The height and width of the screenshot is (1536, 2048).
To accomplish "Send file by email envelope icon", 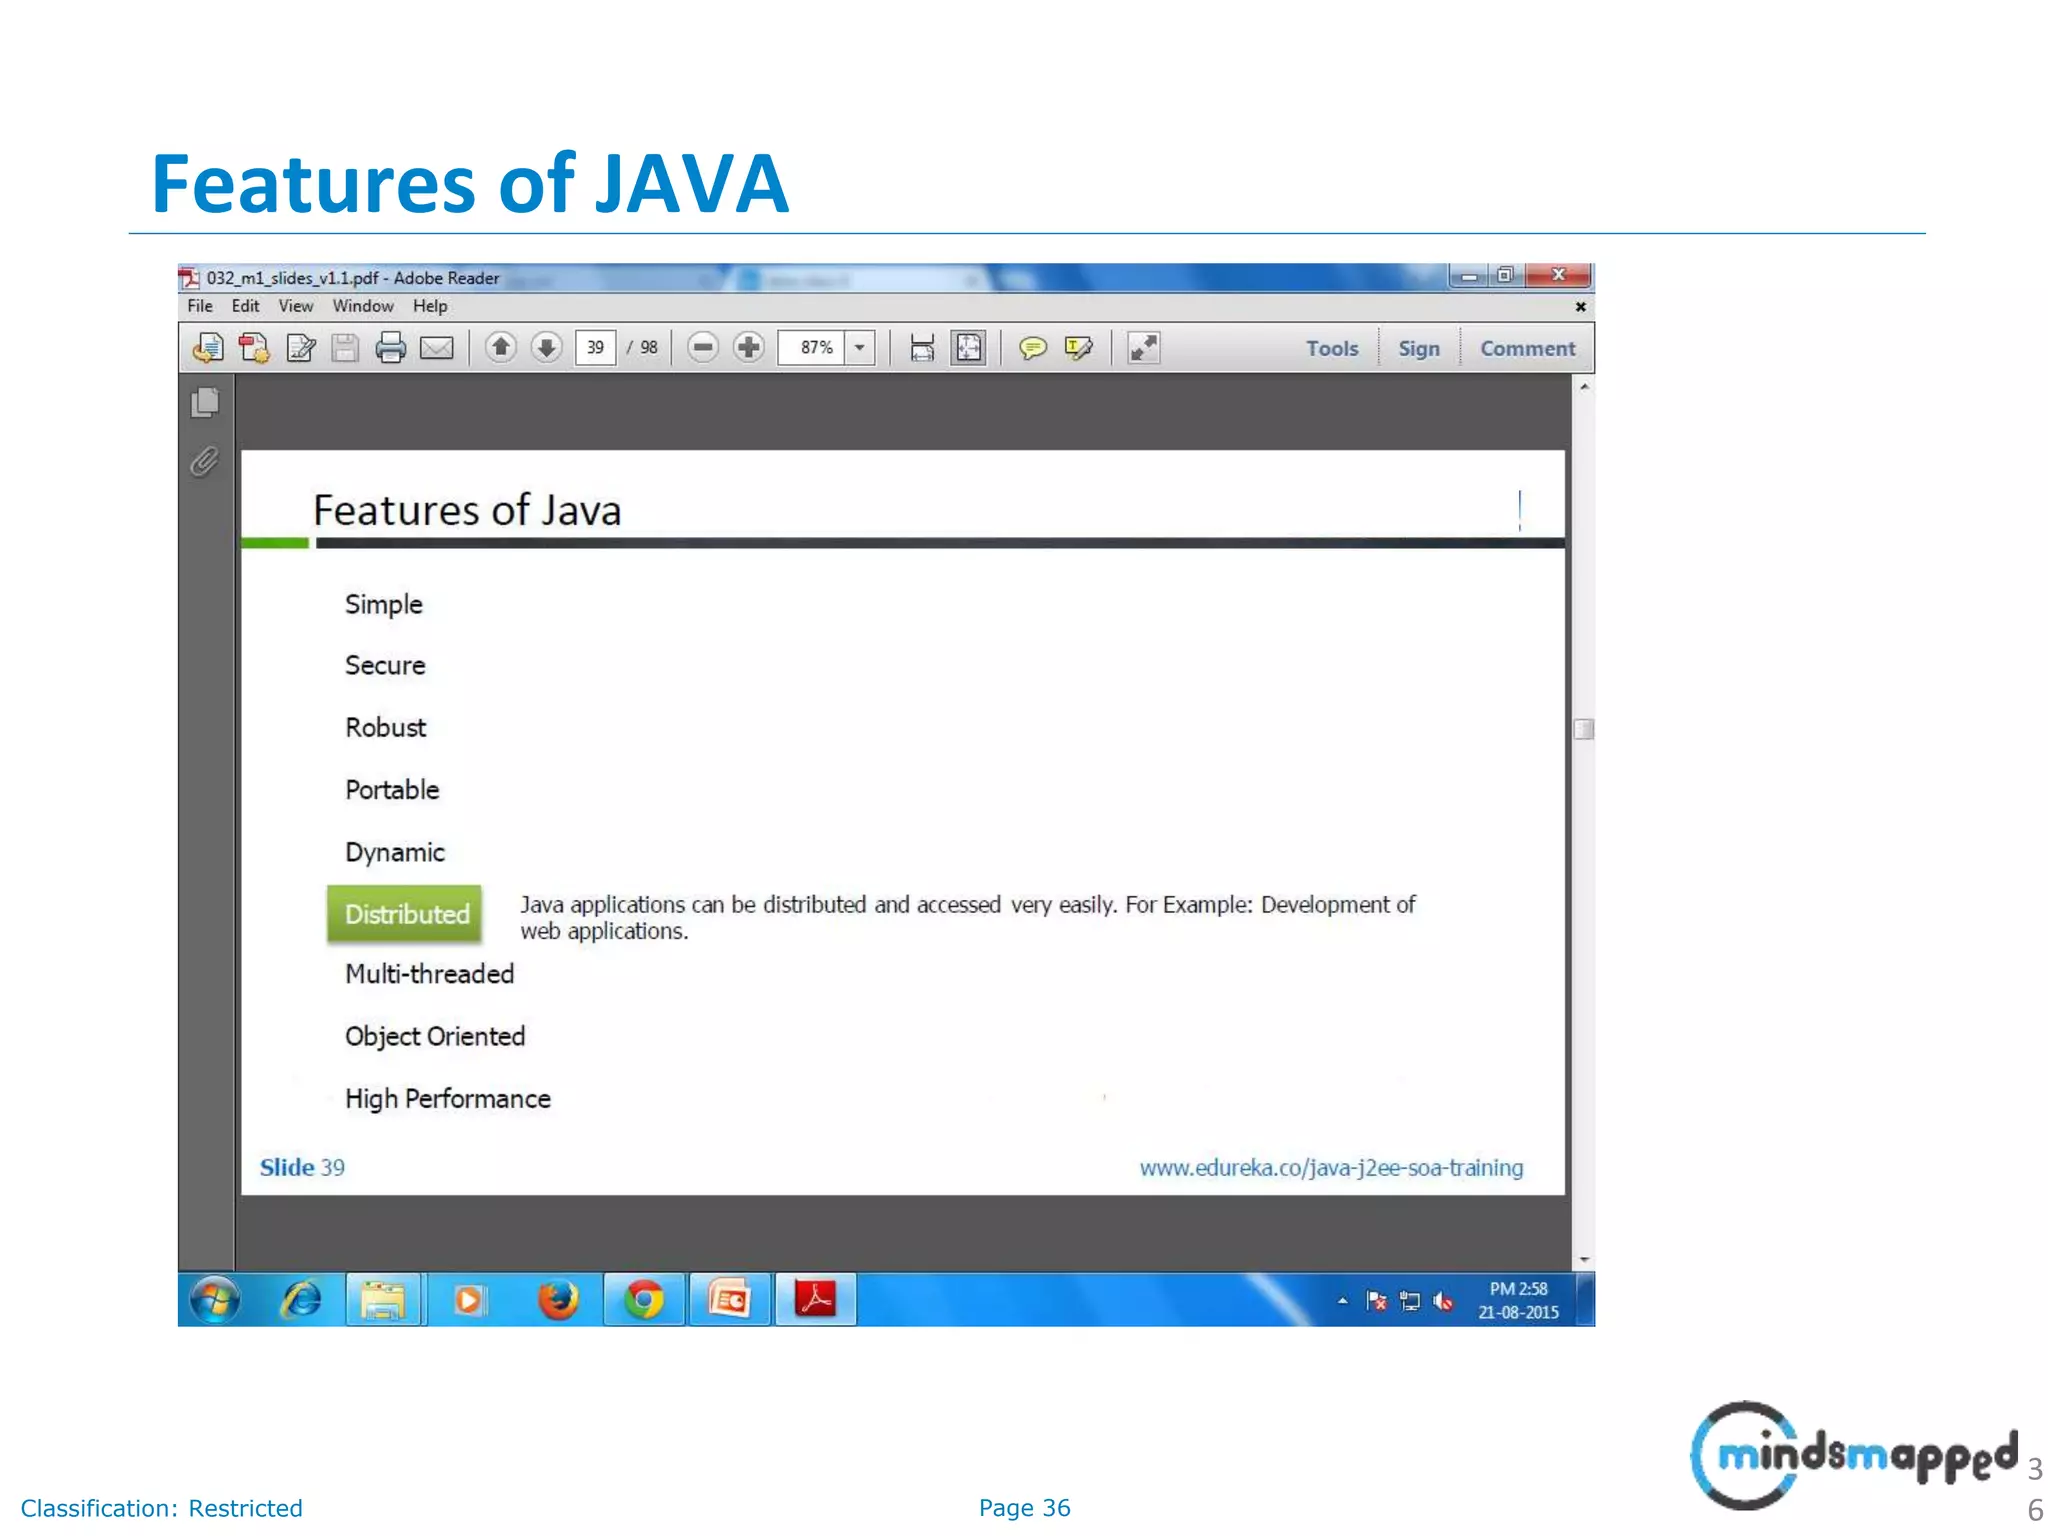I will tap(437, 348).
